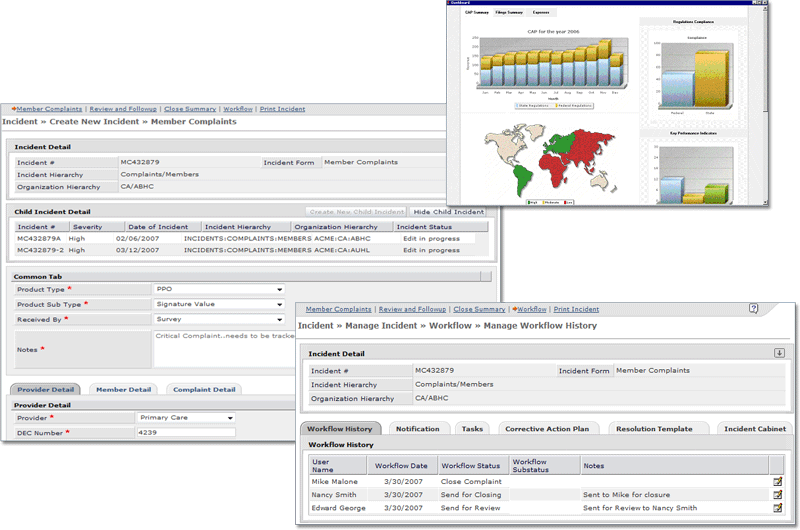Expand the Provider dropdown showing Primary Care
The height and width of the screenshot is (530, 800).
pos(230,418)
